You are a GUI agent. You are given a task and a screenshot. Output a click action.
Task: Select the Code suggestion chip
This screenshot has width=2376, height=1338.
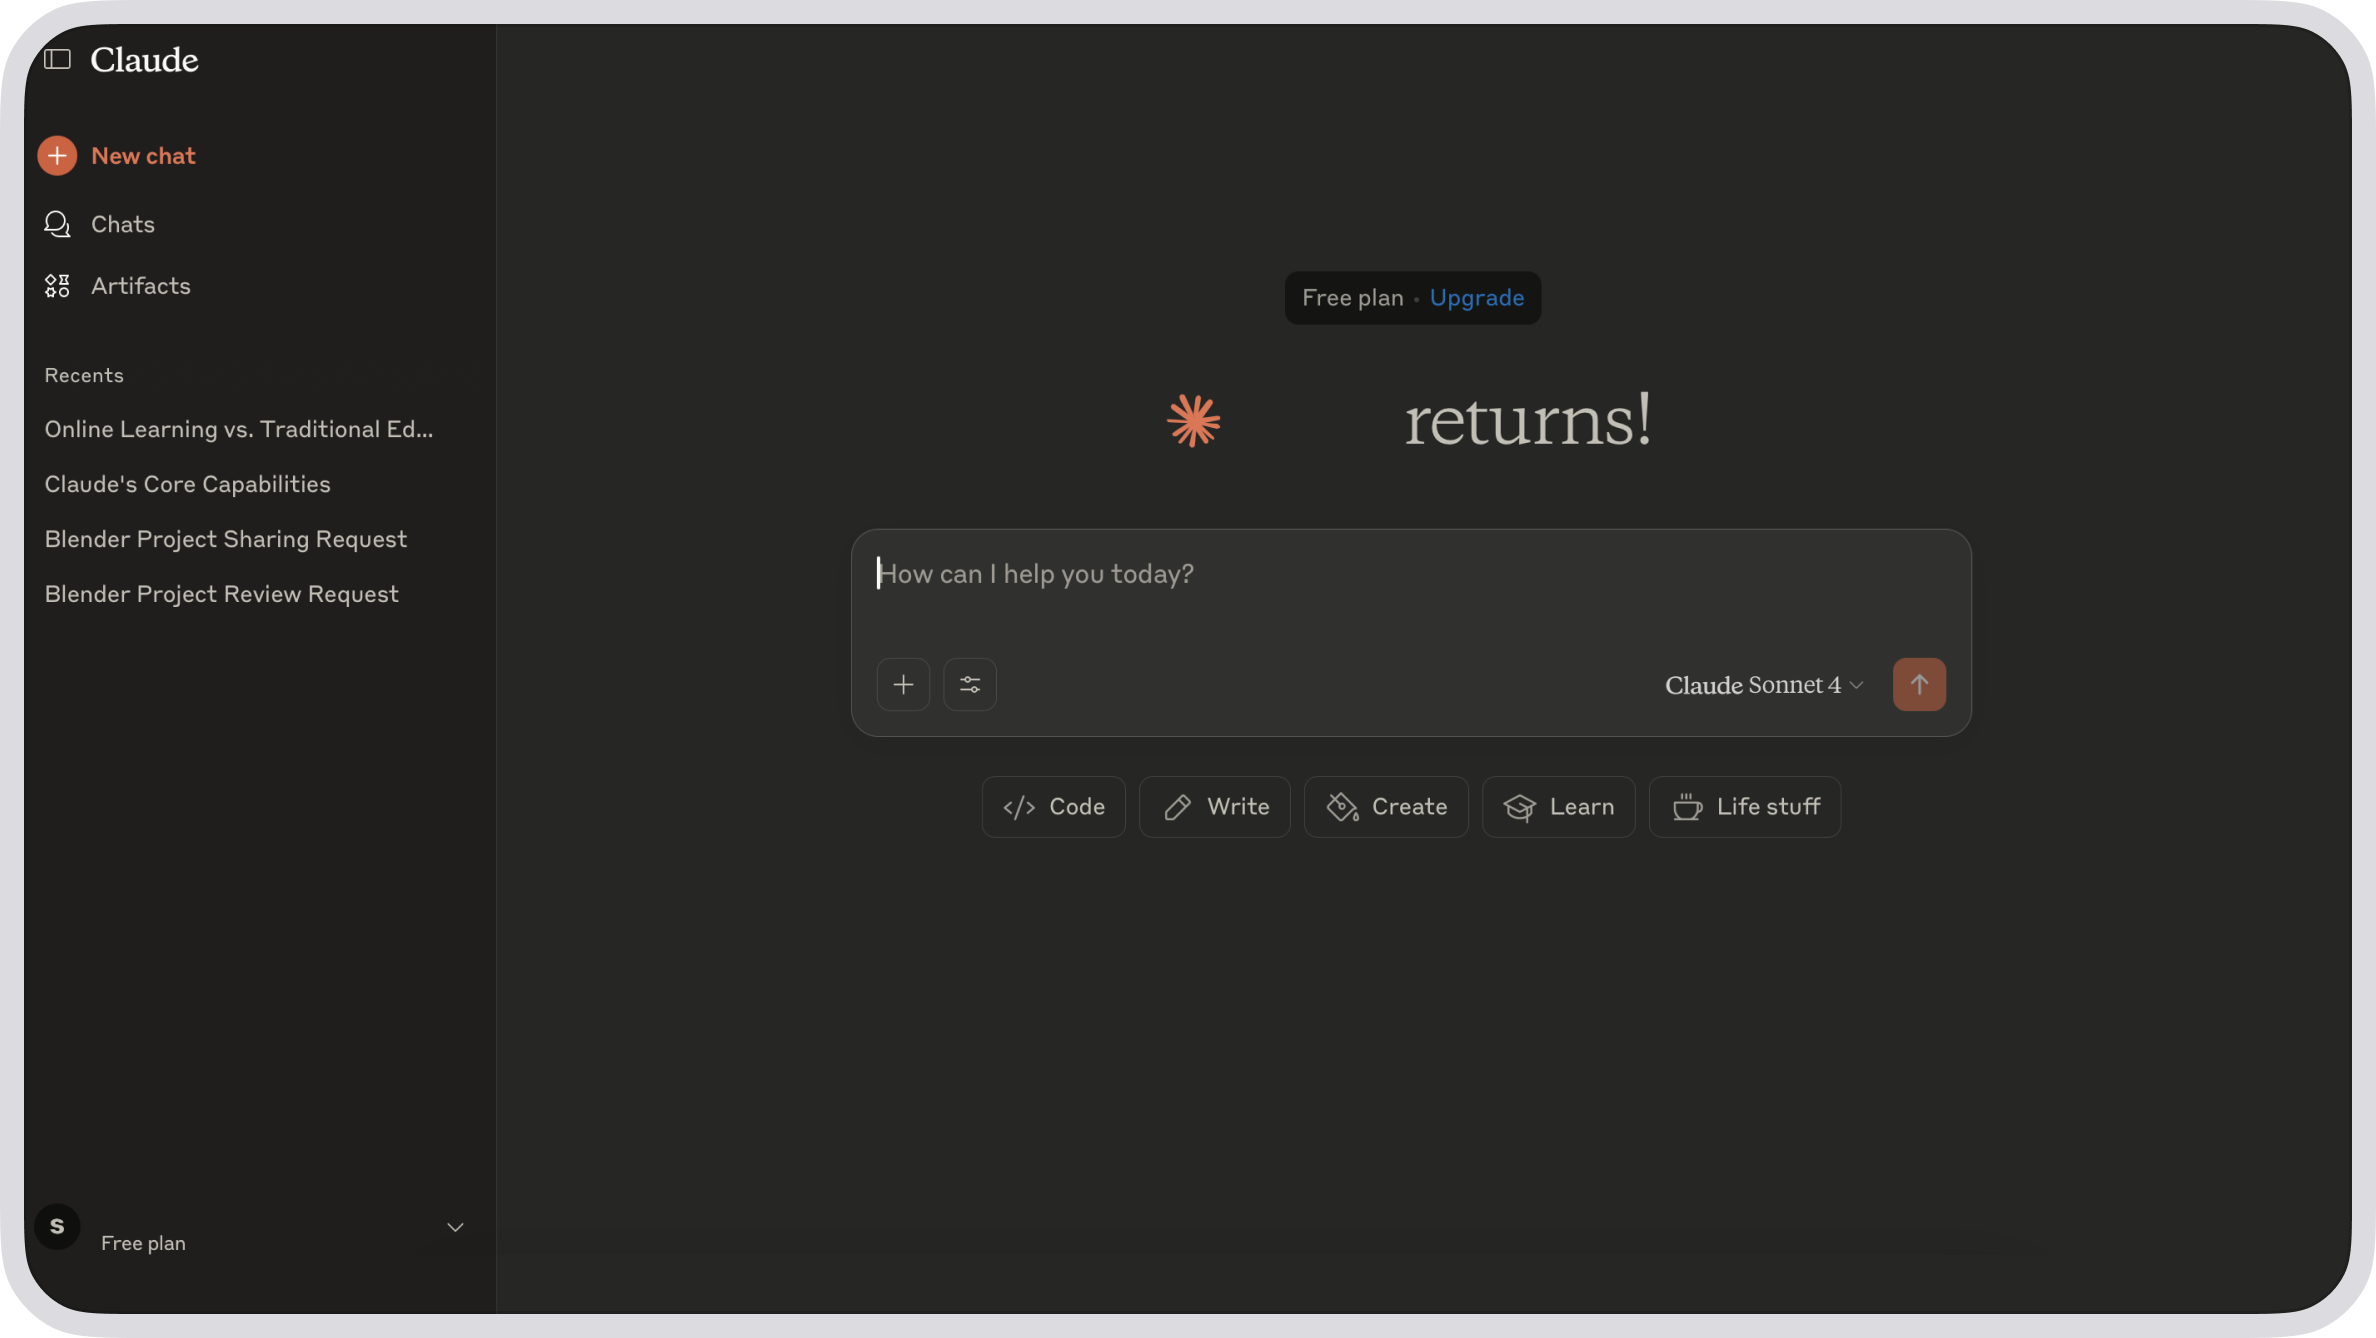1053,807
